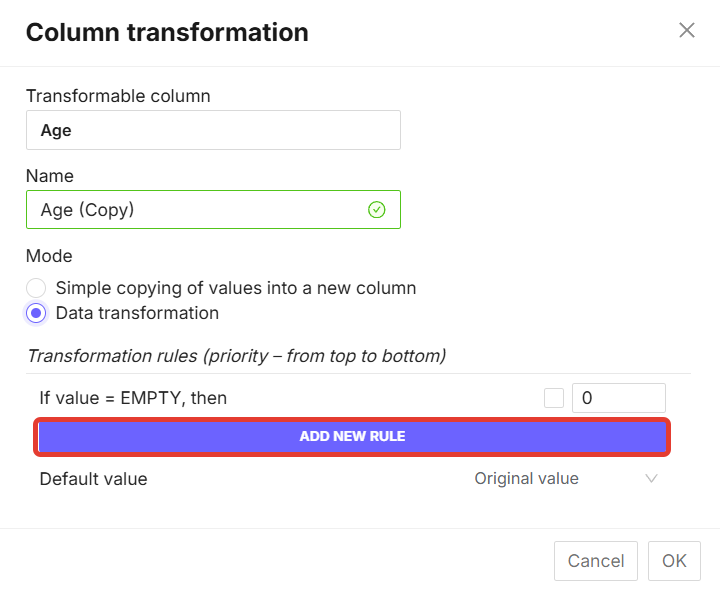Click the green validation checkmark icon

pyautogui.click(x=376, y=209)
